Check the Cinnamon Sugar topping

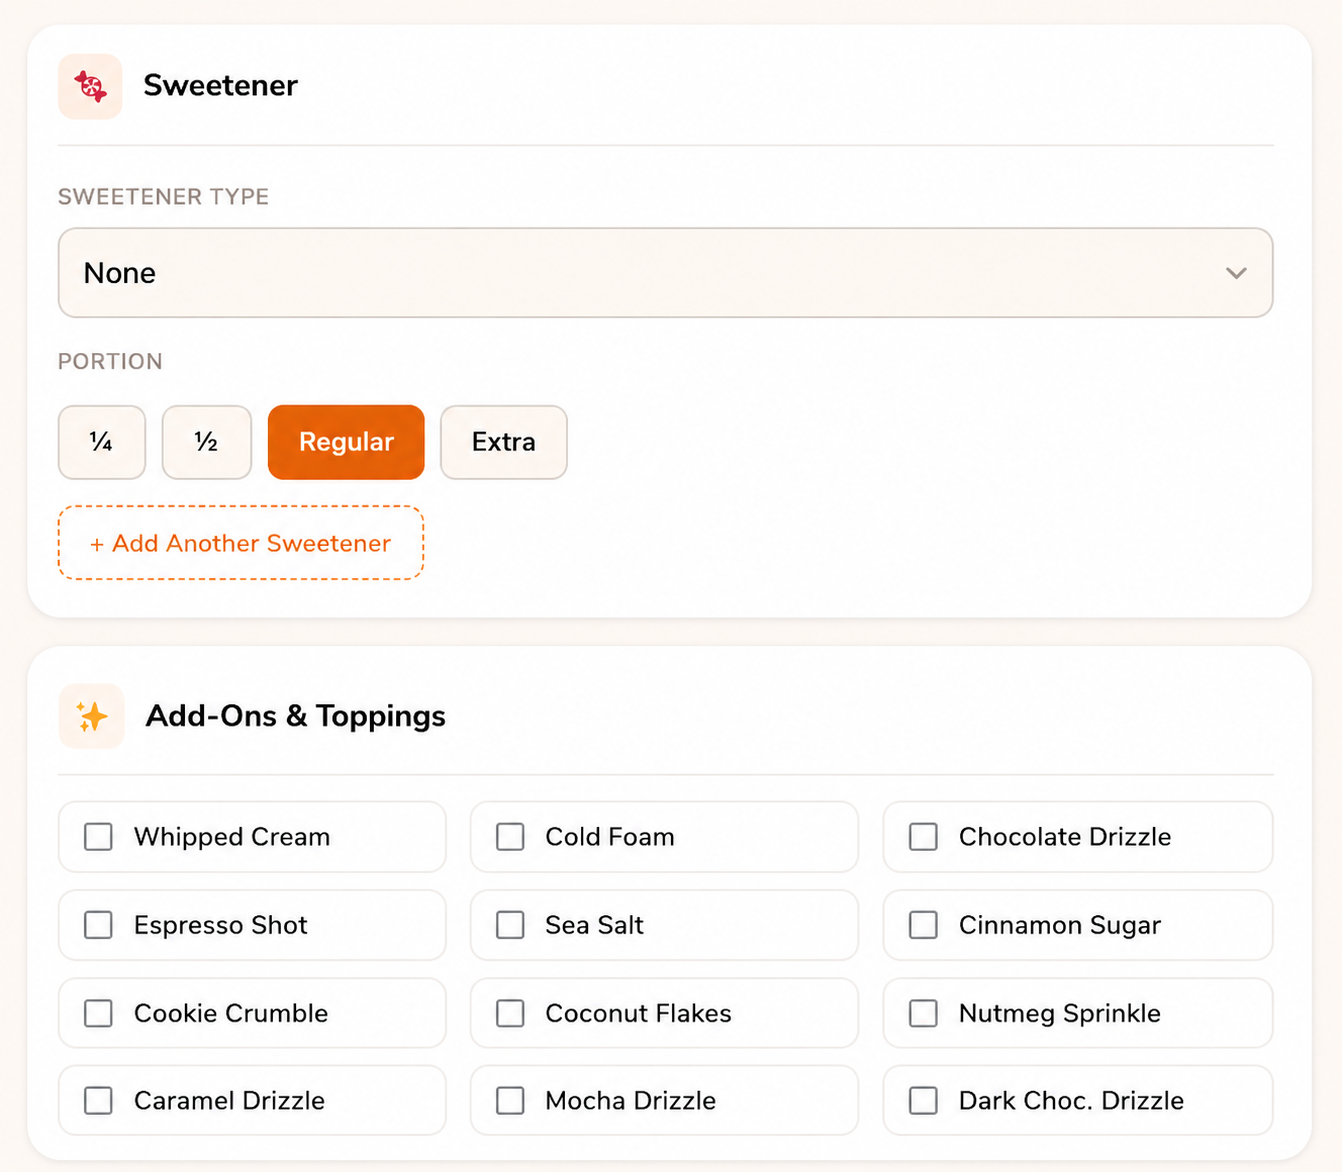pos(923,925)
